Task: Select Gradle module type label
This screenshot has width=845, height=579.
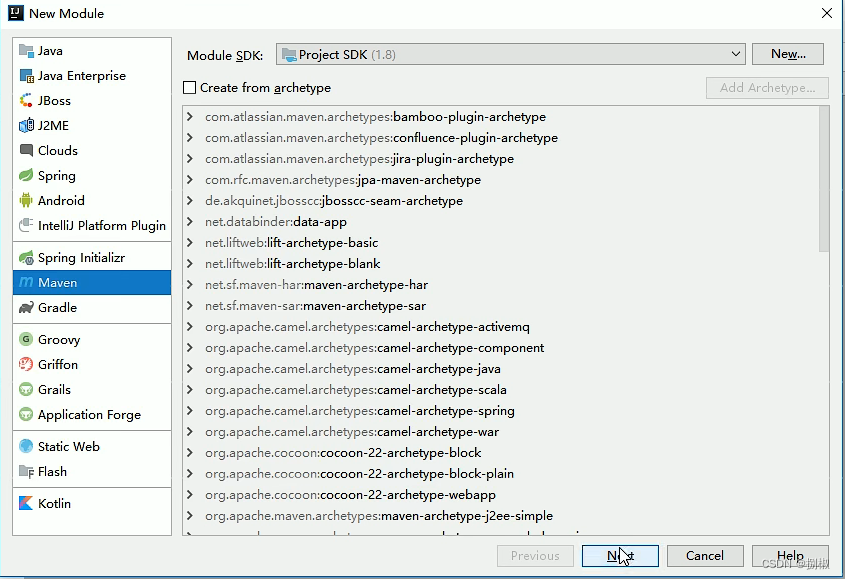Action: point(57,308)
